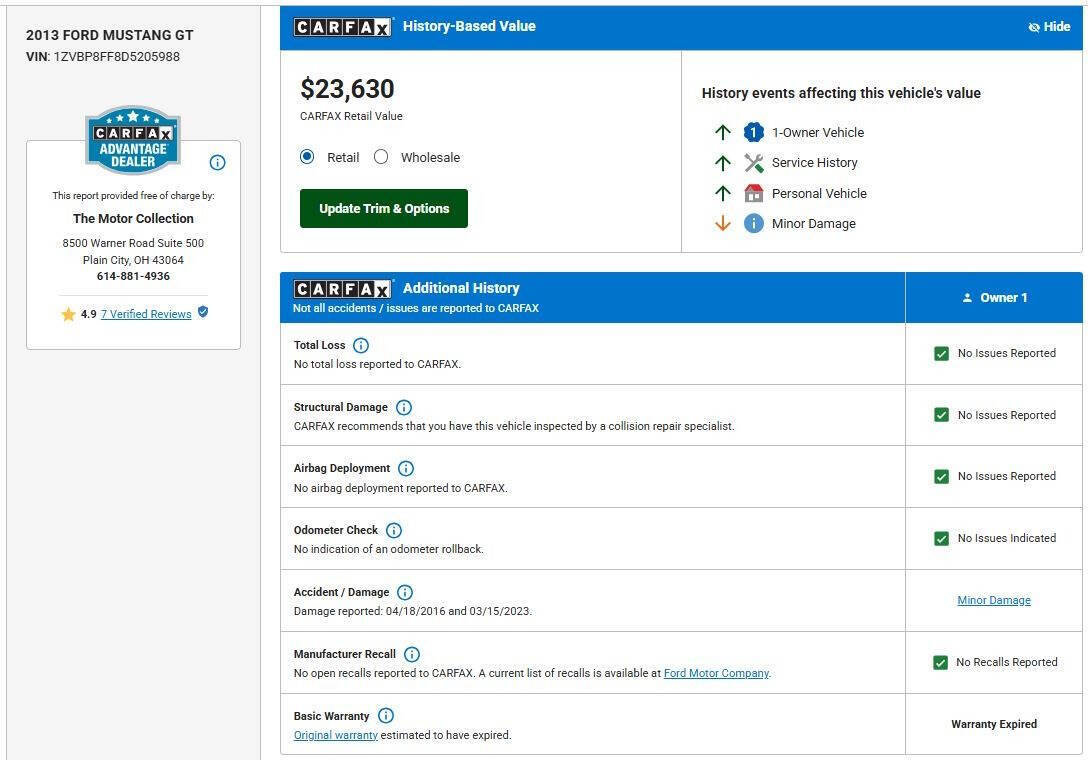Follow the Ford Motor Company recall link

[x=716, y=673]
